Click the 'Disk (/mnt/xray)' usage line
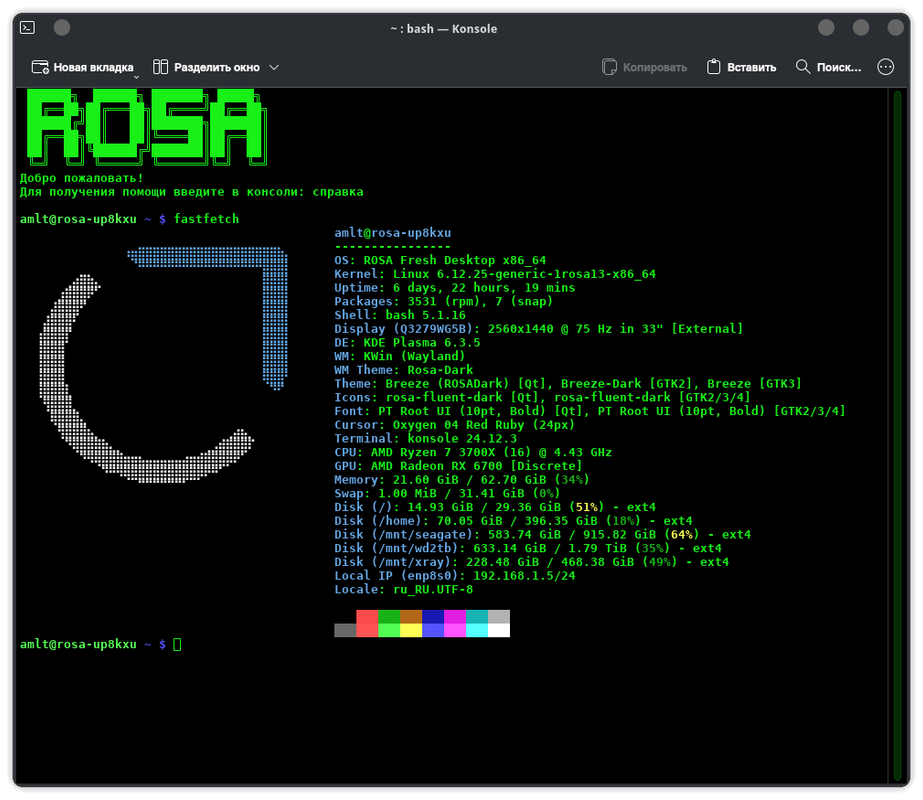Image resolution: width=923 pixels, height=800 pixels. 532,562
